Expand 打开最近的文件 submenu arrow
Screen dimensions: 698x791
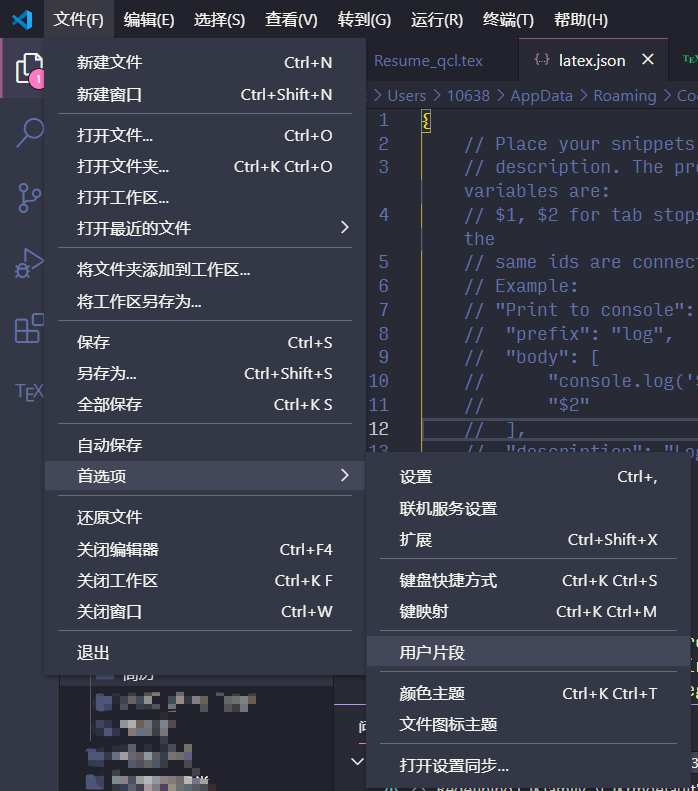(x=344, y=228)
